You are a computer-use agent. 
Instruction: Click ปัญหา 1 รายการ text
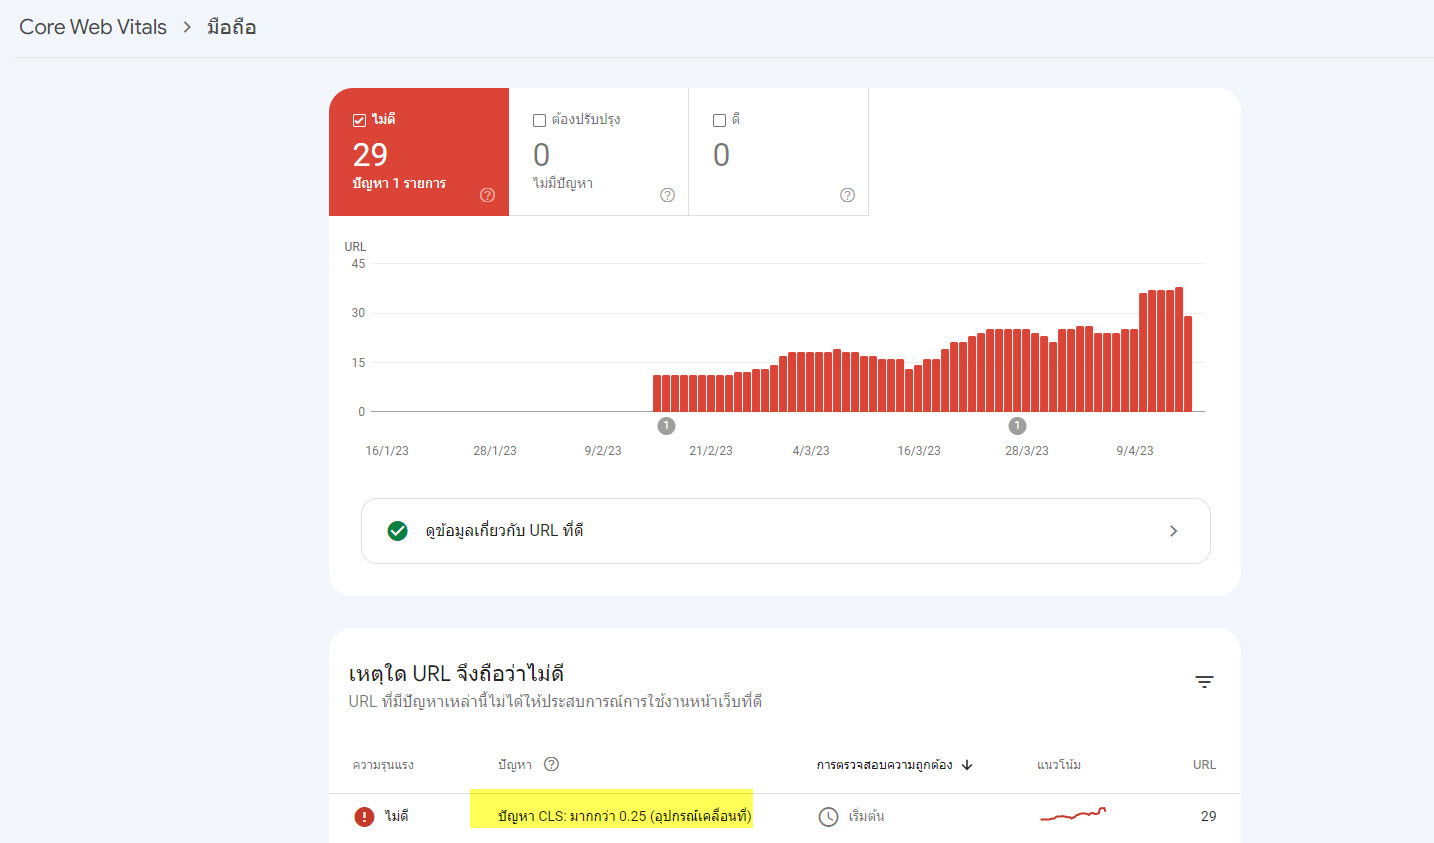(x=399, y=184)
